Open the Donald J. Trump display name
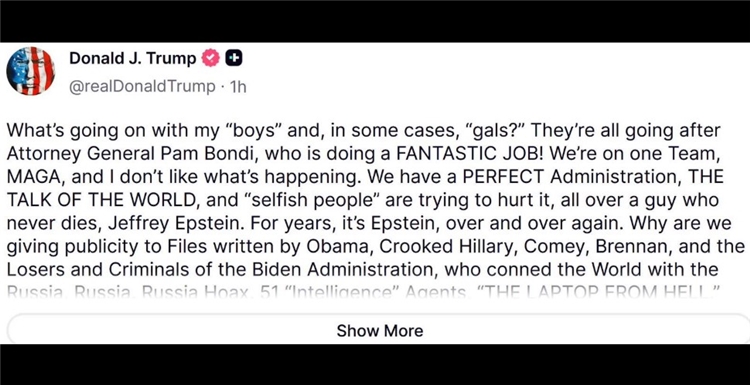750x385 pixels. (133, 58)
